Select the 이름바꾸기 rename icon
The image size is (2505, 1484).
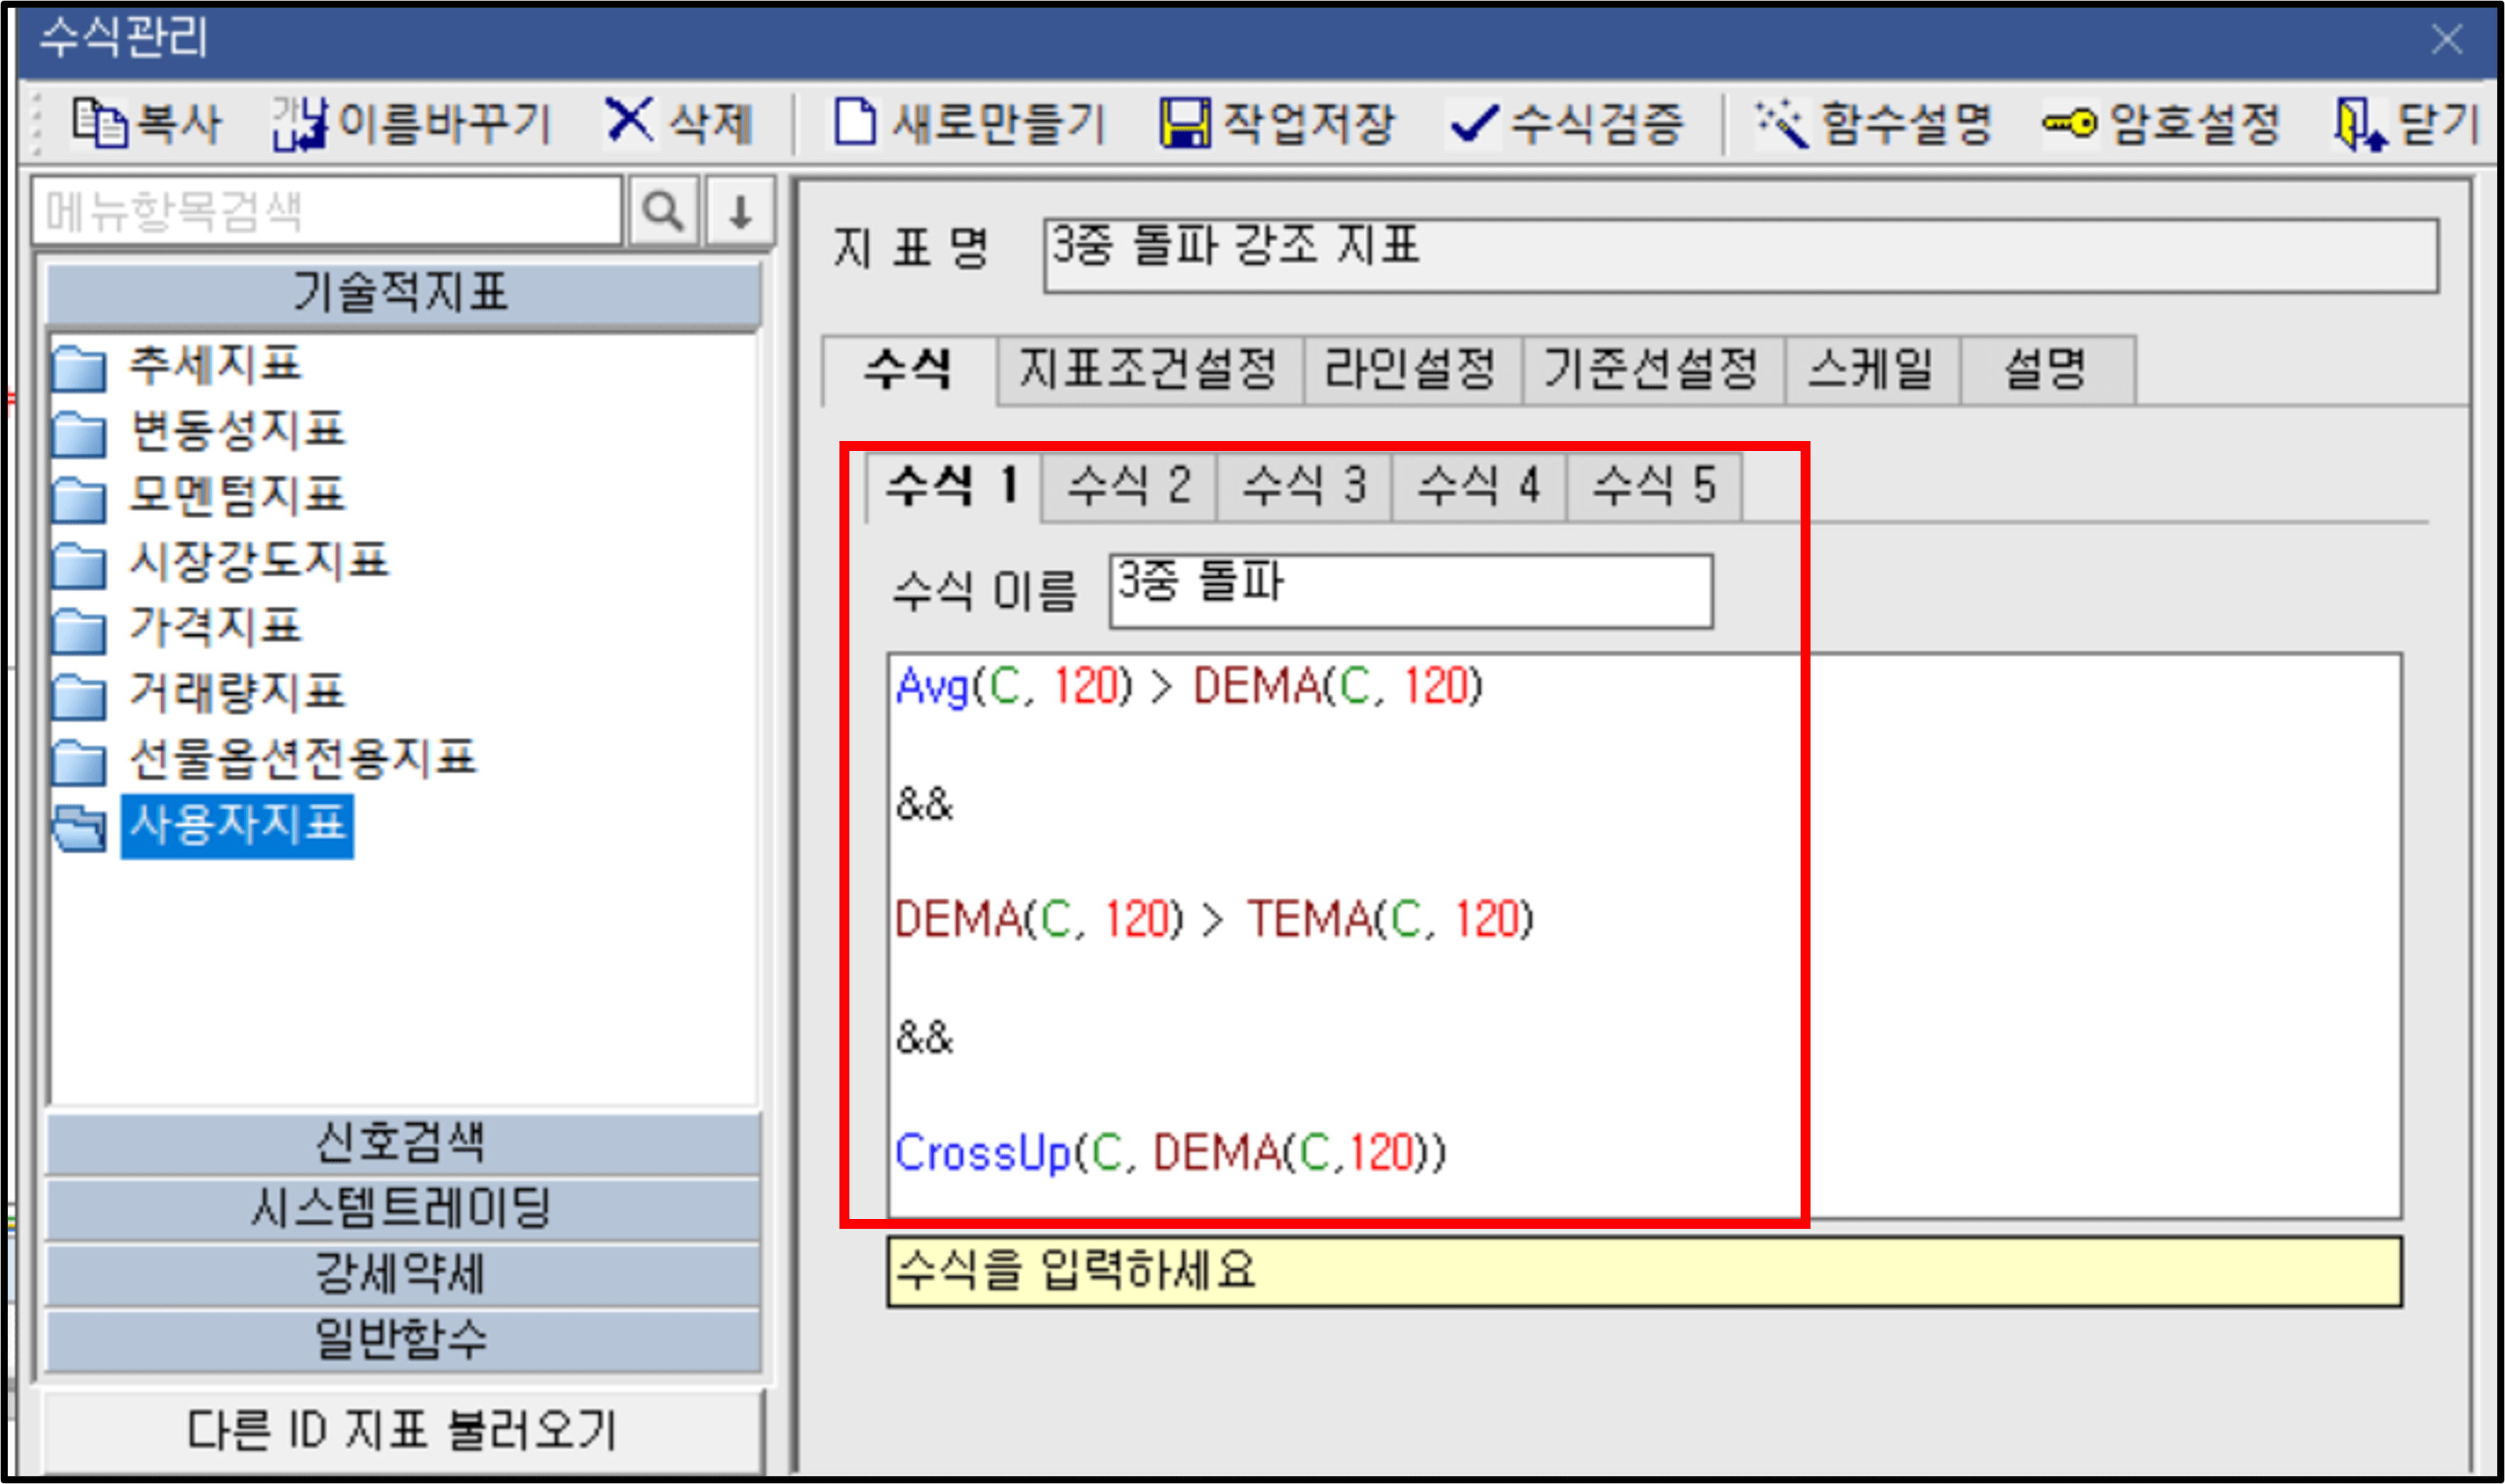pyautogui.click(x=298, y=122)
